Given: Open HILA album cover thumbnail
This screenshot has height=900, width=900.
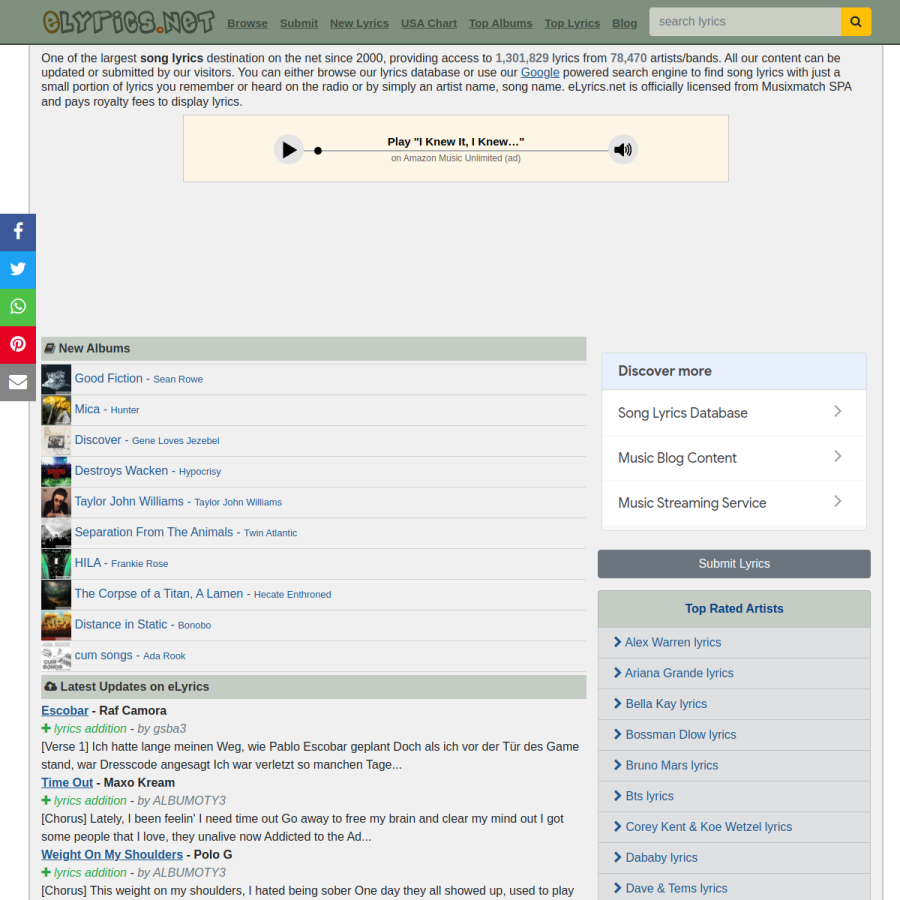Looking at the screenshot, I should click(56, 564).
